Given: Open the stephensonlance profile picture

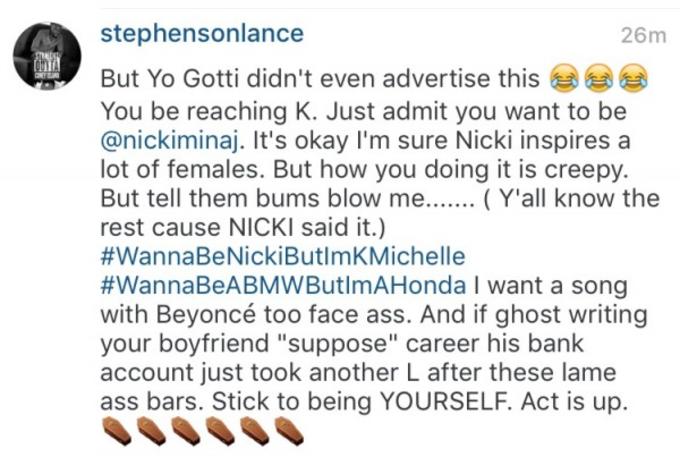Looking at the screenshot, I should click(x=47, y=56).
